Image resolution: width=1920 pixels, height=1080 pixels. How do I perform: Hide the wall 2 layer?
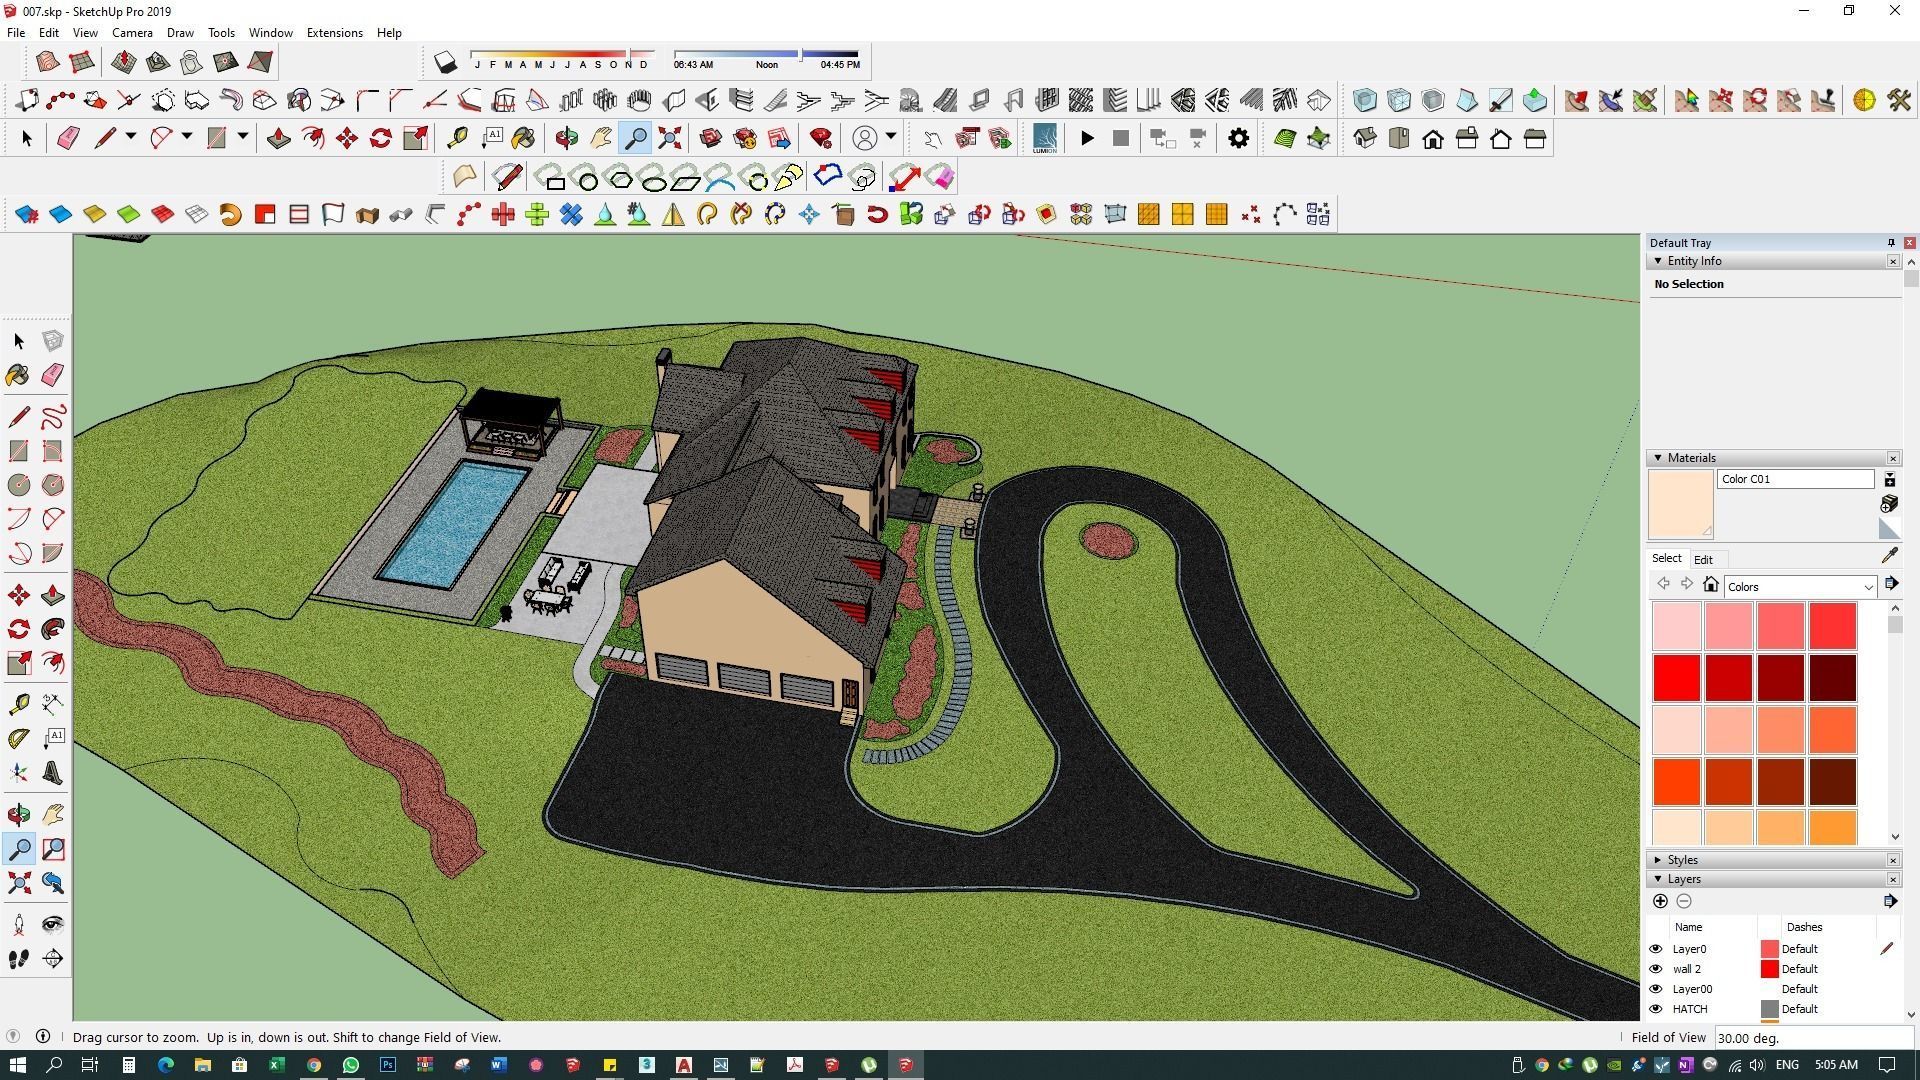pos(1655,969)
